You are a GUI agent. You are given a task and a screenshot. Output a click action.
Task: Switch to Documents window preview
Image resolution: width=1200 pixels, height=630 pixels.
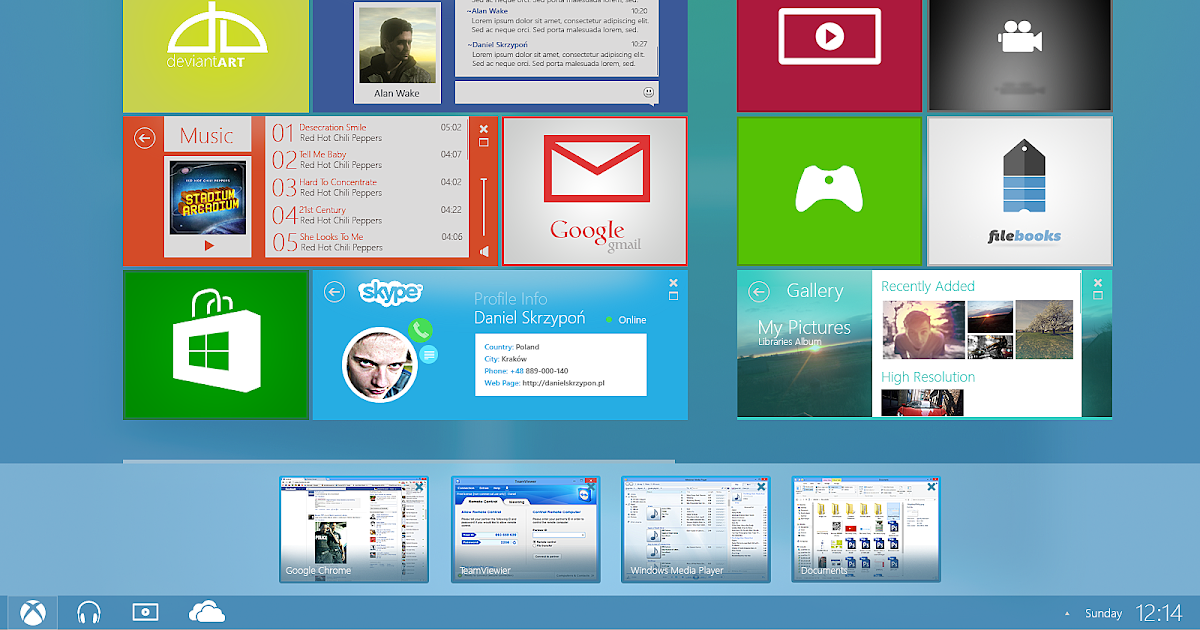pos(866,529)
